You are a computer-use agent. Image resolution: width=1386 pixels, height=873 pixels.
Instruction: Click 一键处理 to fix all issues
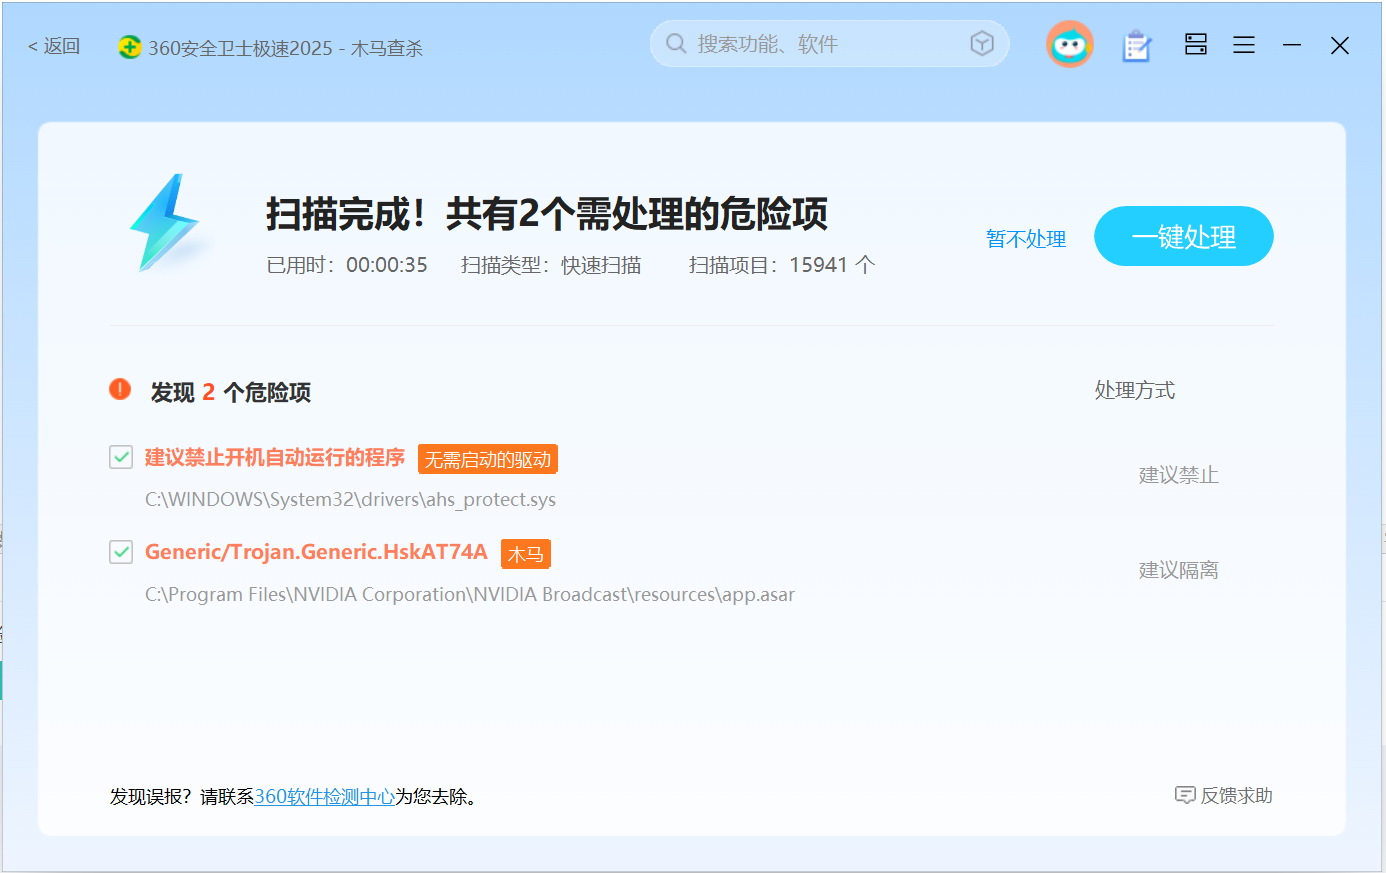[1184, 236]
